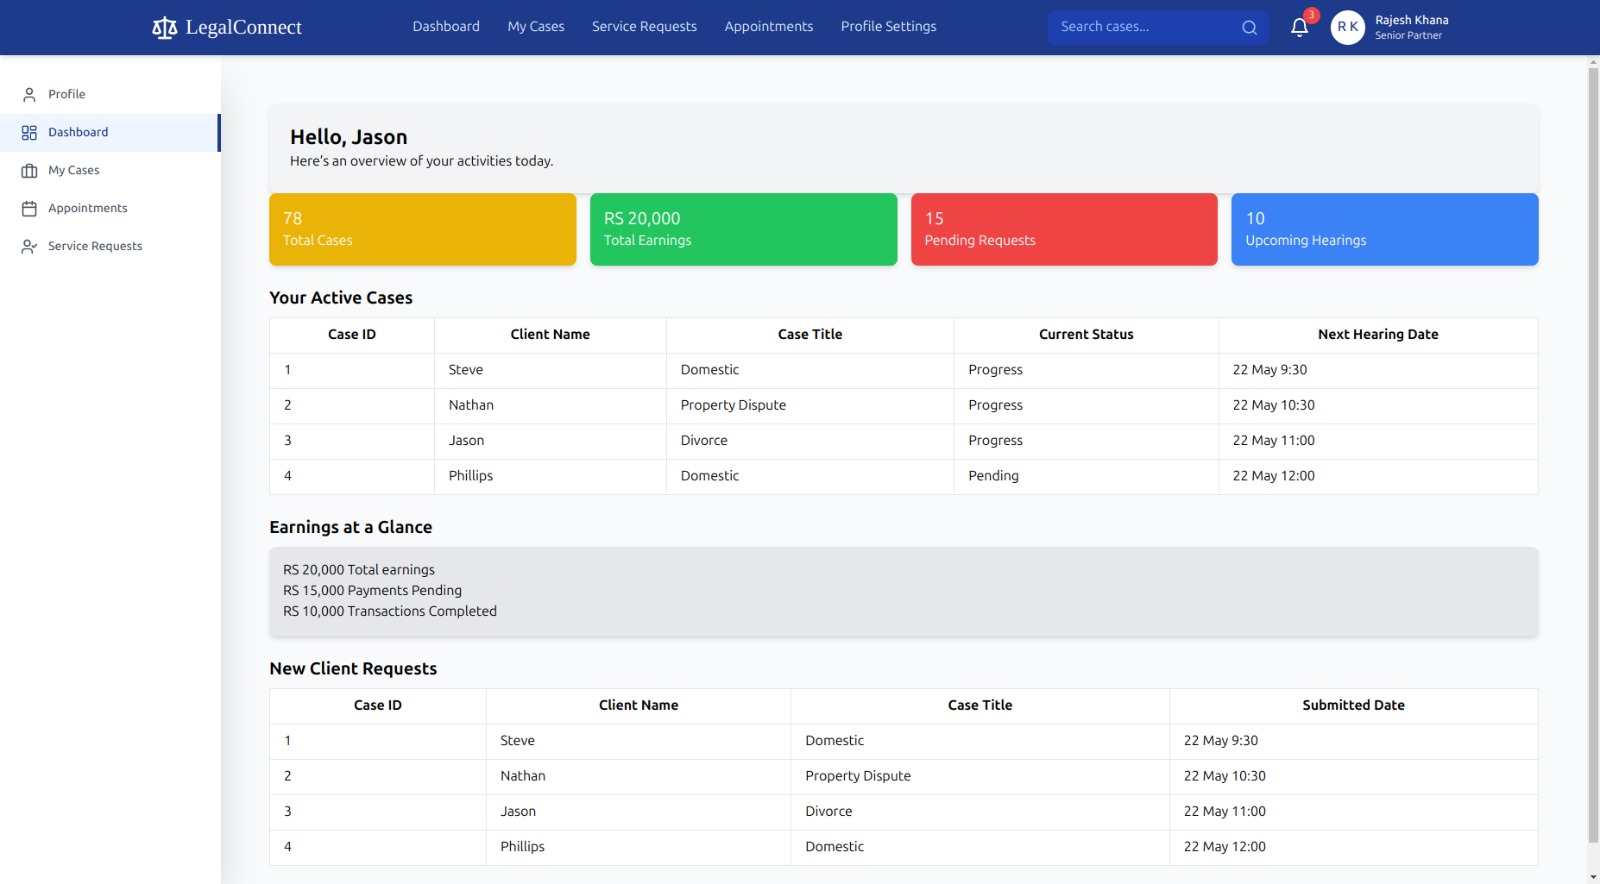
Task: Click the Dashboard grid icon in sidebar
Action: pos(29,132)
